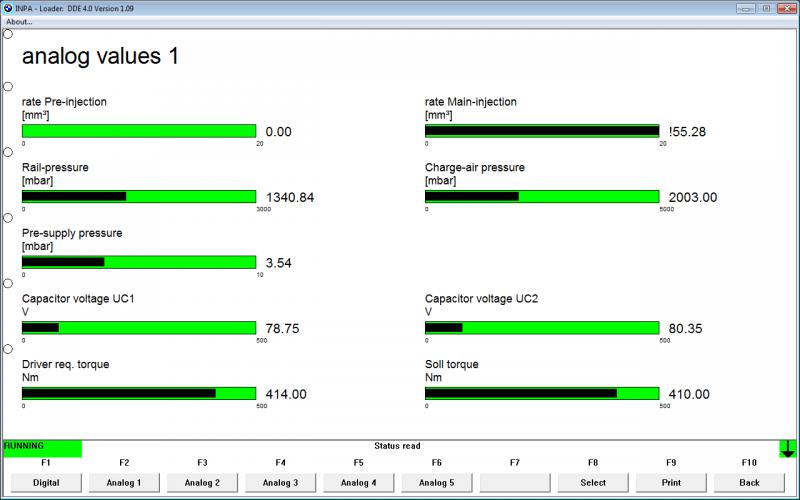Click the INPA application icon in title bar
The image size is (800, 500).
9,7
